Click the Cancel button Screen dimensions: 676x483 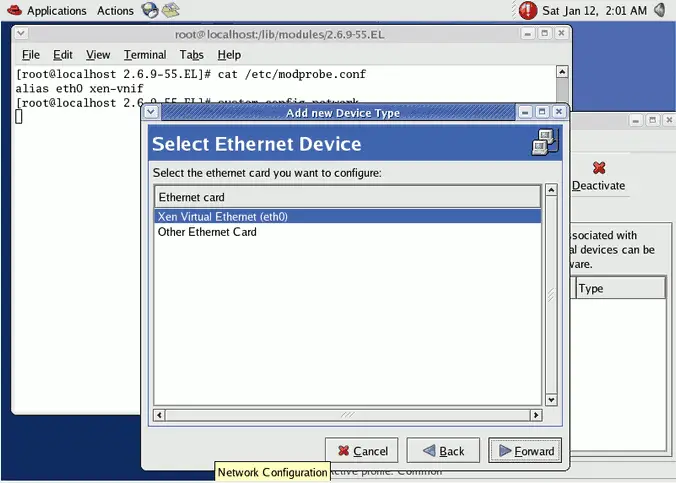pos(362,451)
